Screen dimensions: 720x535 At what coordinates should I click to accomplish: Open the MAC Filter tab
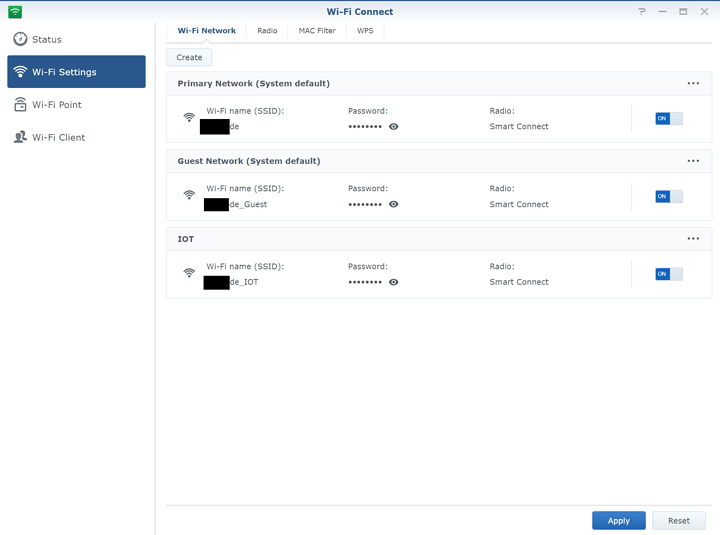click(317, 31)
